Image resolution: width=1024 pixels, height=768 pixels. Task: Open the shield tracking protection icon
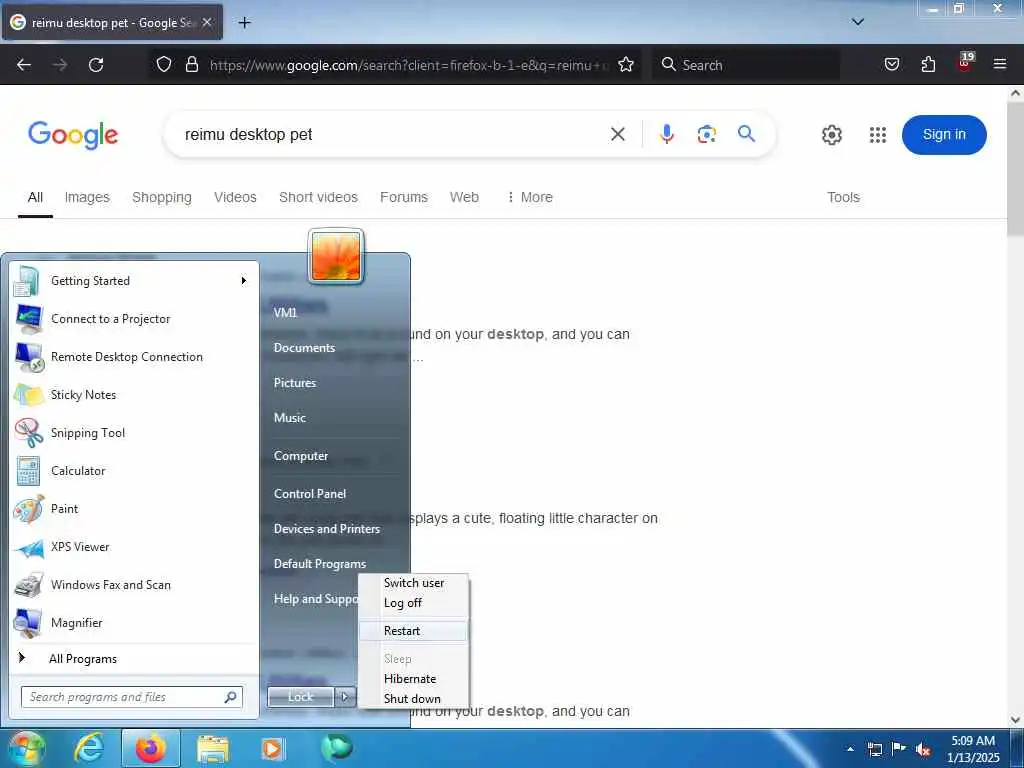coord(164,64)
